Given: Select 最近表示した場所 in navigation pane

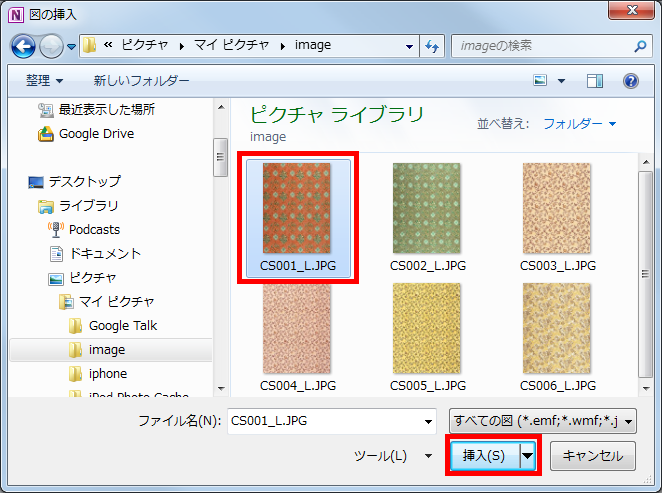Looking at the screenshot, I should tap(106, 110).
